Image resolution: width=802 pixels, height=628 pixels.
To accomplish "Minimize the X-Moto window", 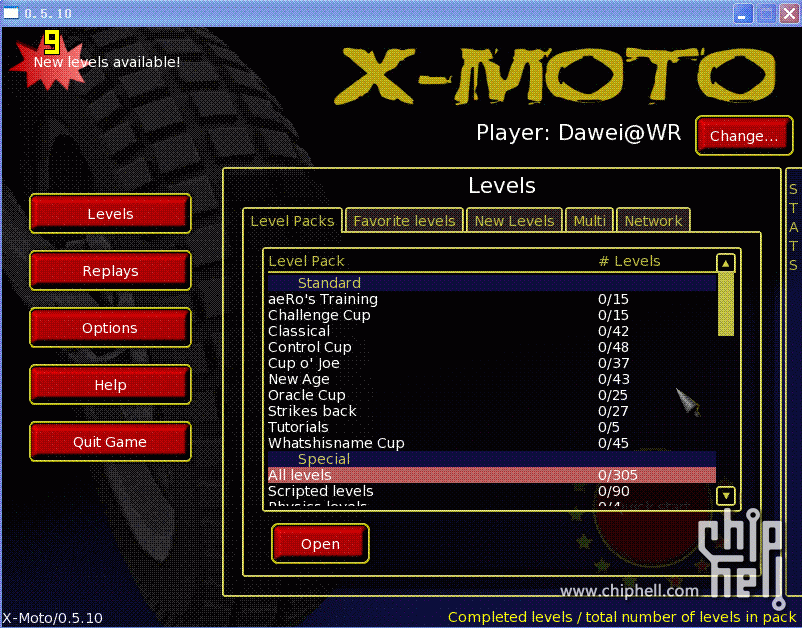I will pos(743,13).
